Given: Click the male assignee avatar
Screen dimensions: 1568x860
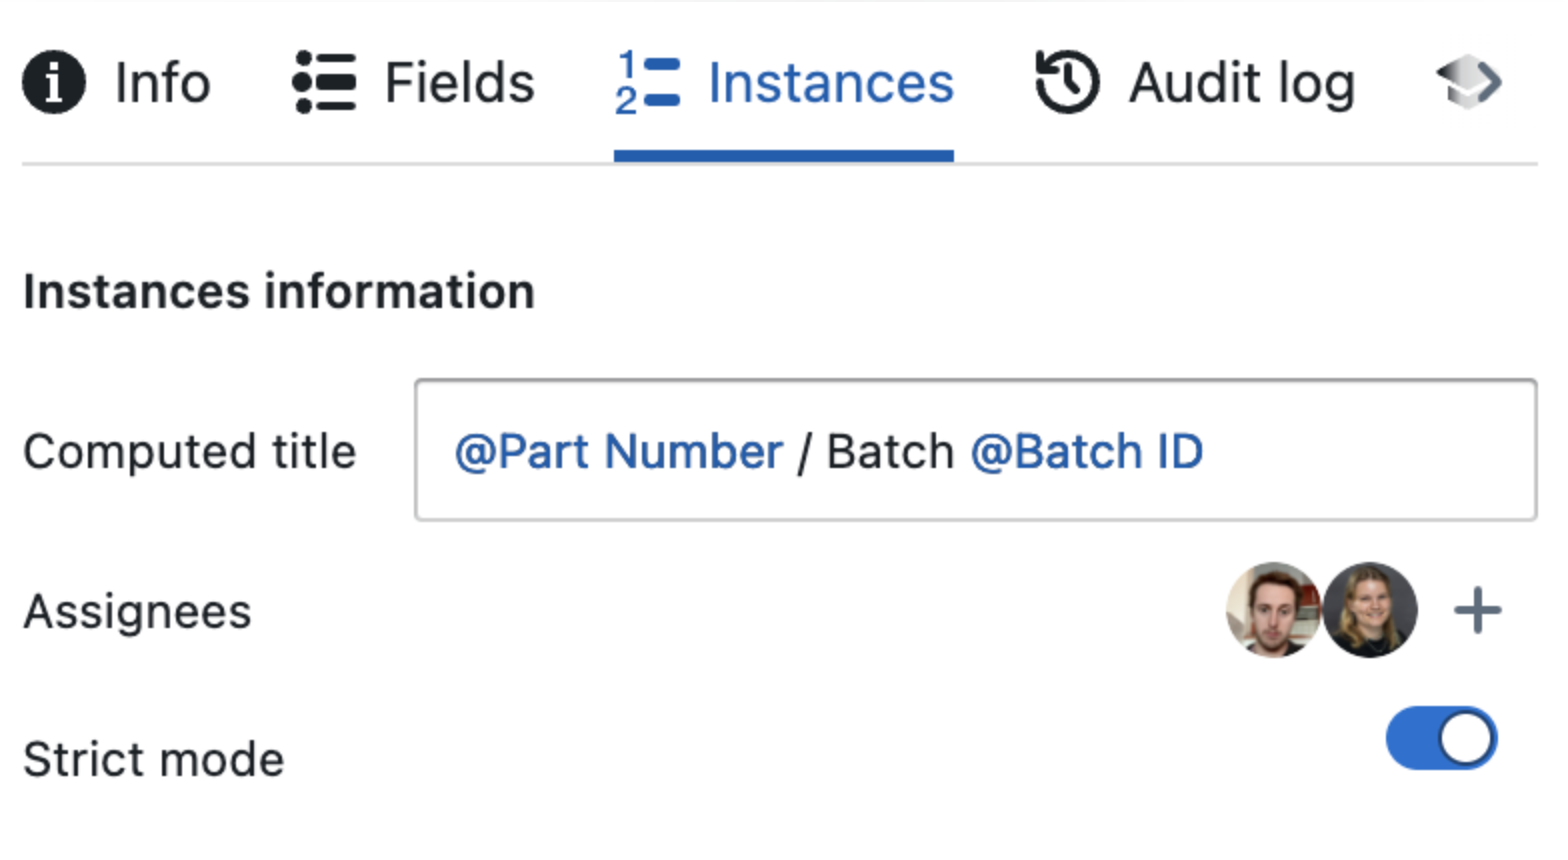Looking at the screenshot, I should pyautogui.click(x=1273, y=610).
